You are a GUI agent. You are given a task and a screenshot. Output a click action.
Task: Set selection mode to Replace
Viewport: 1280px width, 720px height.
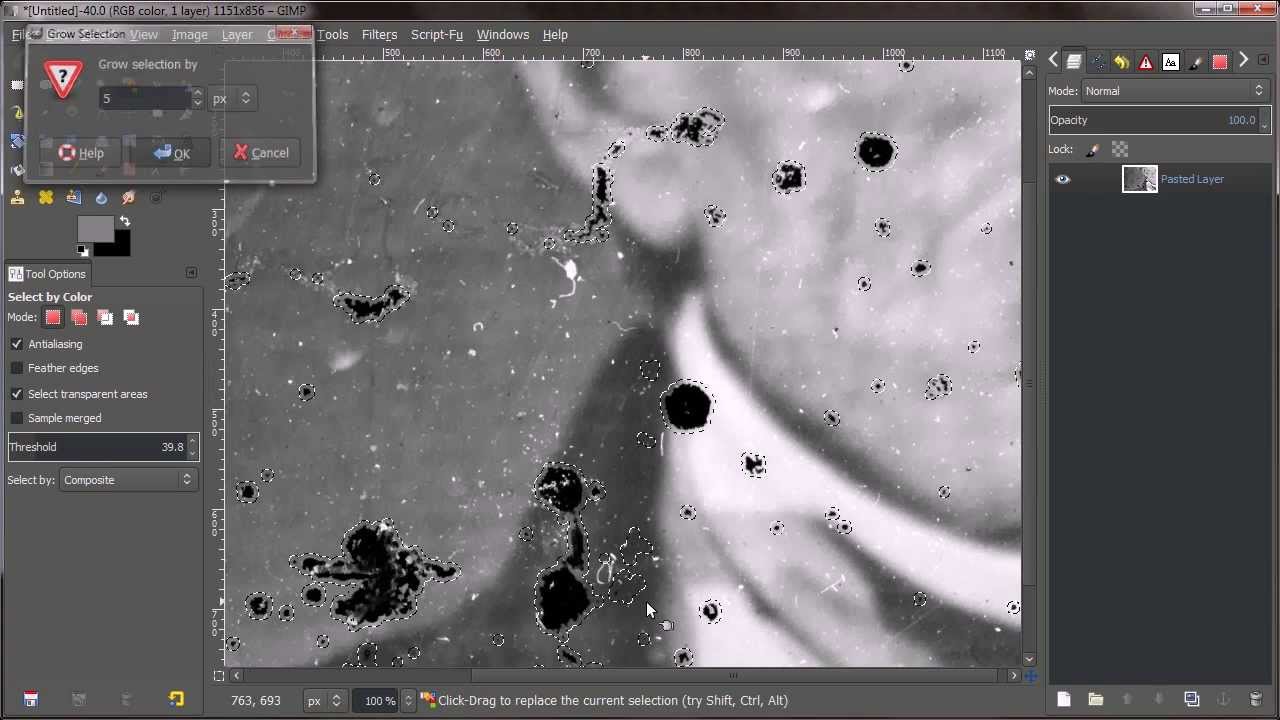[x=53, y=318]
